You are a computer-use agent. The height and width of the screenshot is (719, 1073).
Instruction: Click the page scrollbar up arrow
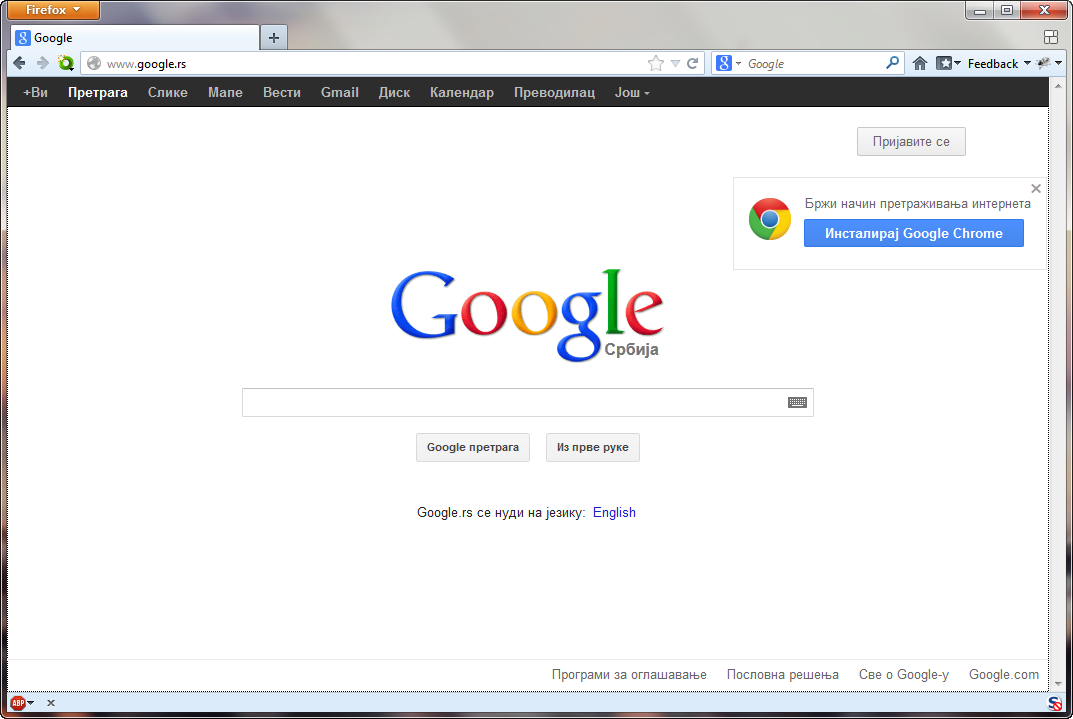click(1058, 86)
